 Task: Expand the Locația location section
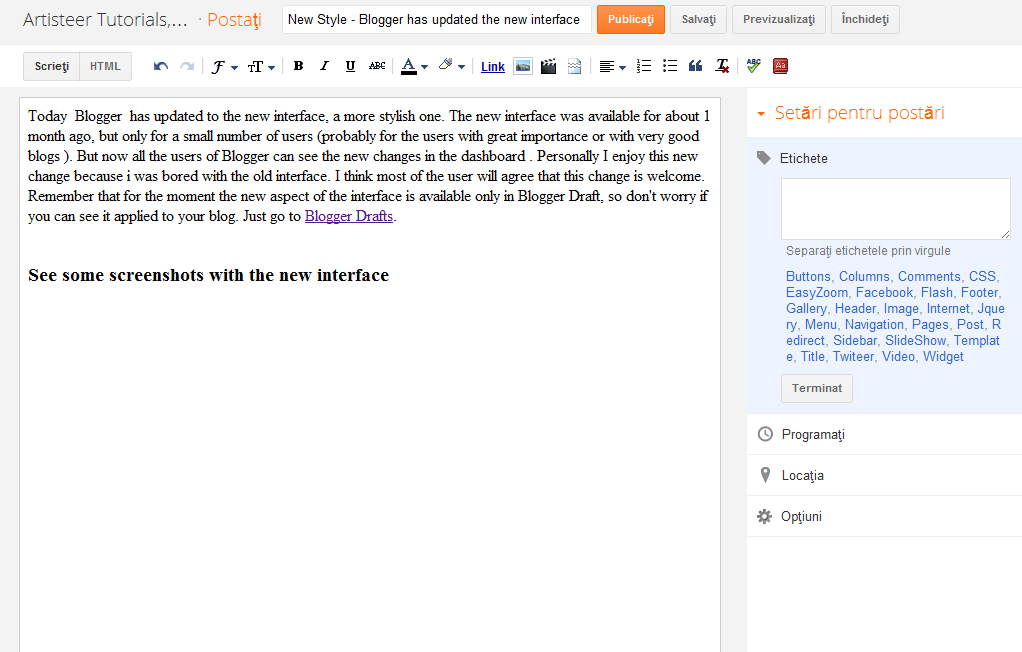coord(884,475)
